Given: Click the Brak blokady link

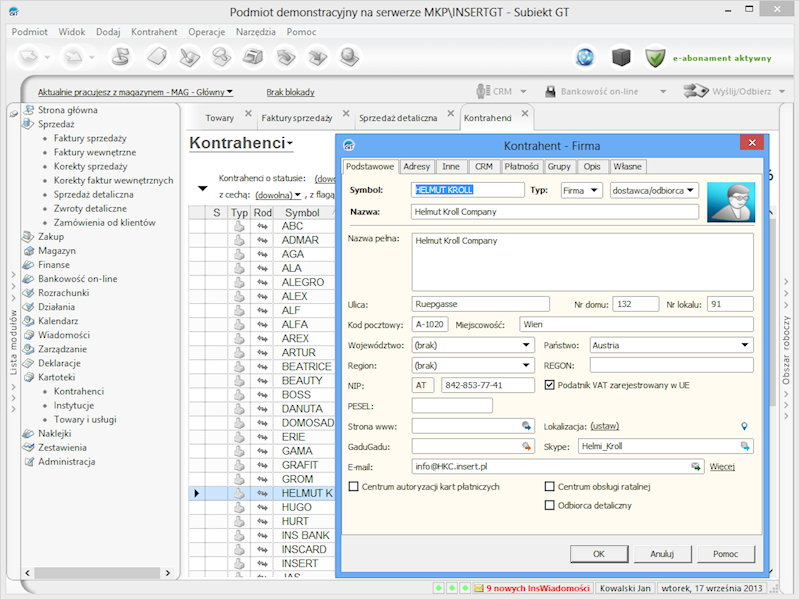Looking at the screenshot, I should pyautogui.click(x=290, y=92).
